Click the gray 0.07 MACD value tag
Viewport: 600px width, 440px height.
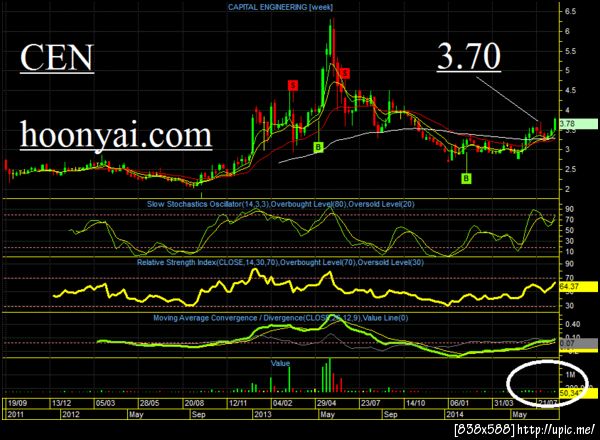pyautogui.click(x=578, y=343)
